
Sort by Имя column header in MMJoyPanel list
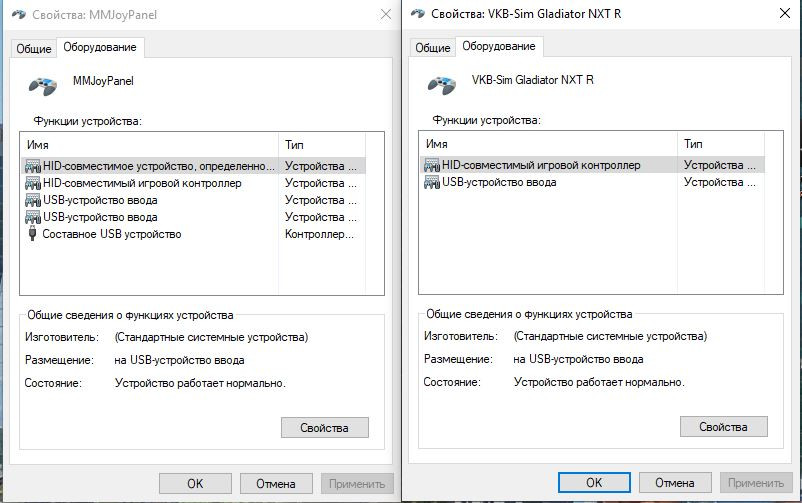[149, 145]
